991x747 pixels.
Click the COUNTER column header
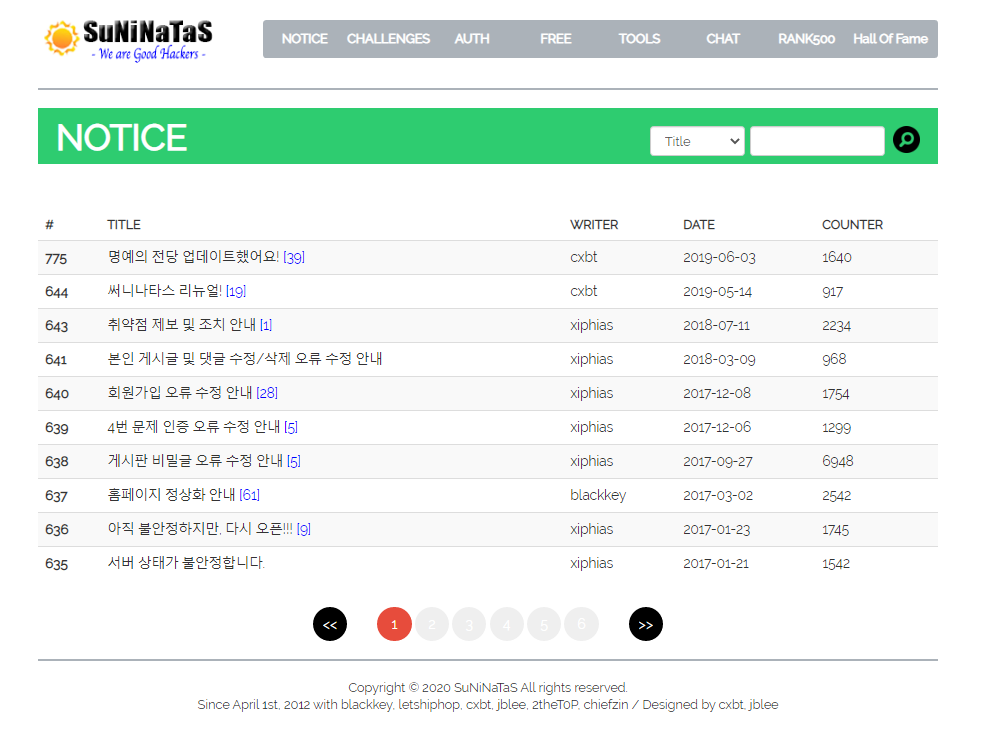[852, 225]
